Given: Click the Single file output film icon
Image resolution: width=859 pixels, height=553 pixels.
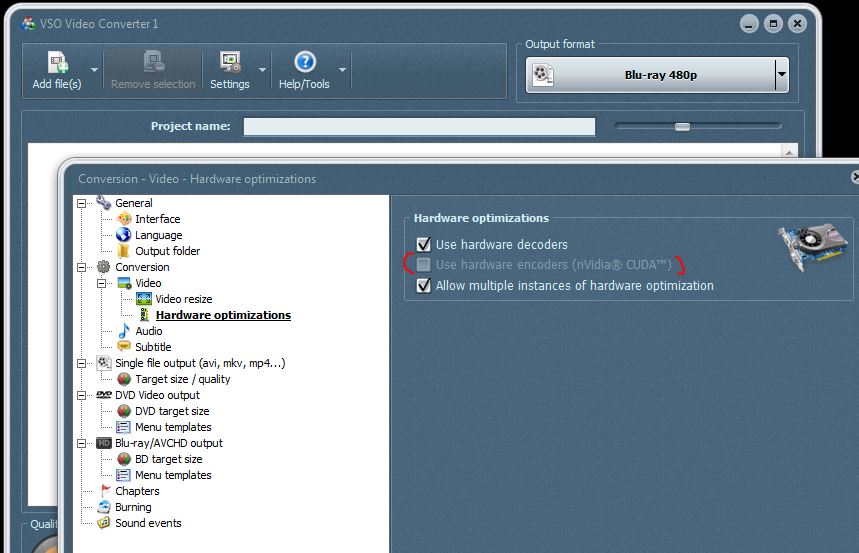Looking at the screenshot, I should click(104, 363).
